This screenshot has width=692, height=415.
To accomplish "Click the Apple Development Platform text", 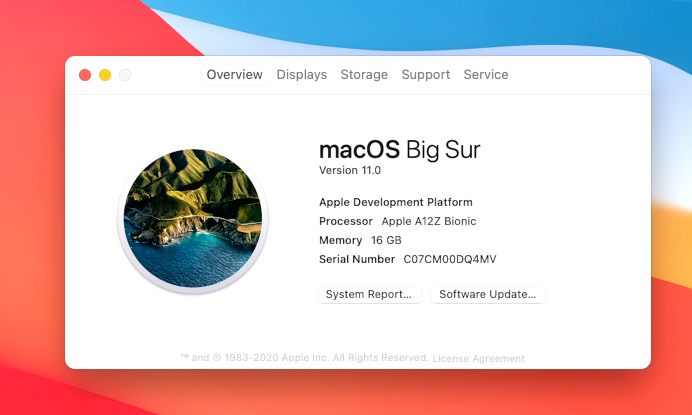I will coord(396,202).
